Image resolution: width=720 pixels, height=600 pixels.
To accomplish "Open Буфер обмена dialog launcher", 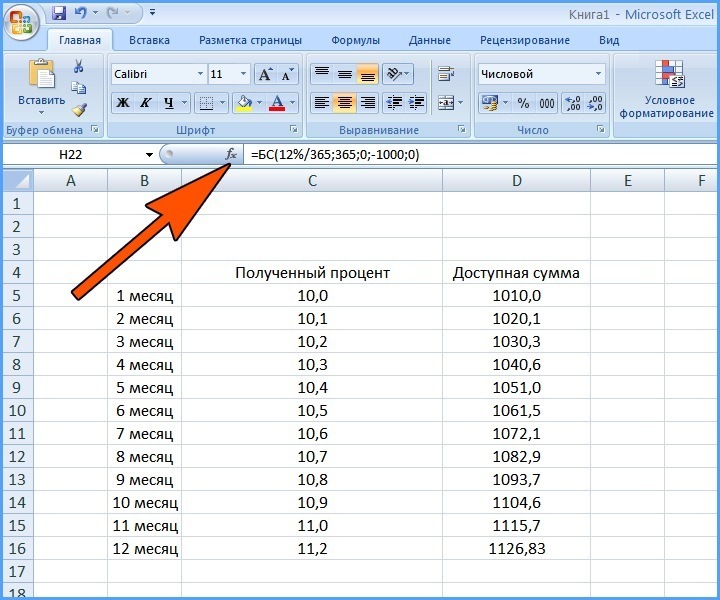I will coord(95,129).
